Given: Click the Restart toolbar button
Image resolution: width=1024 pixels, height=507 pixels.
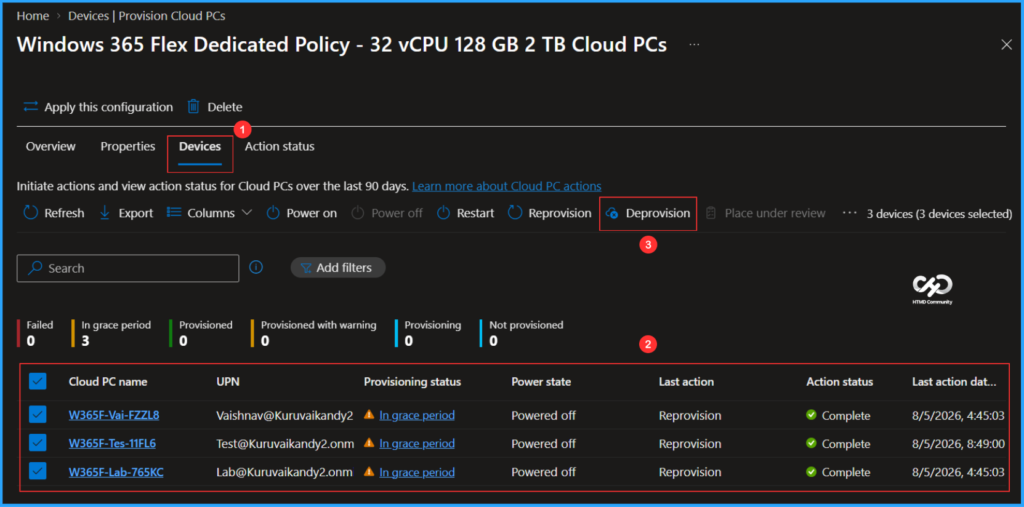Looking at the screenshot, I should [466, 213].
